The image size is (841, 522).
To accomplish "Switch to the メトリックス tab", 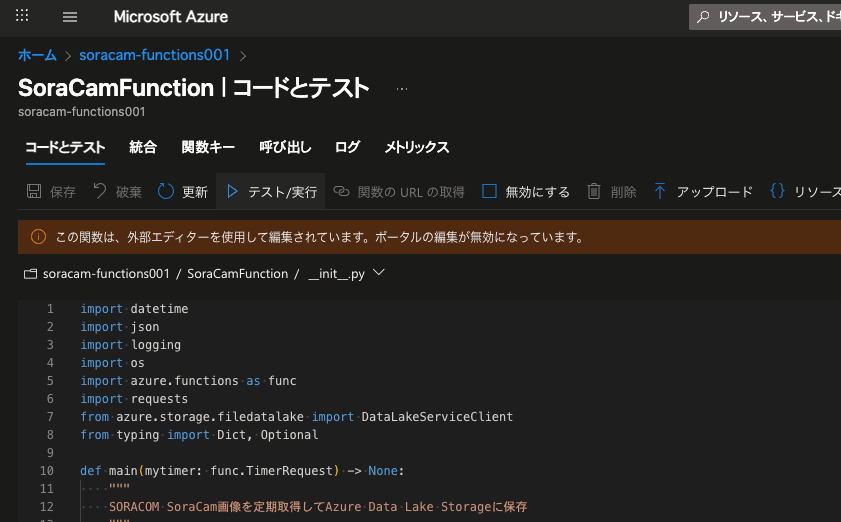I will click(x=417, y=147).
